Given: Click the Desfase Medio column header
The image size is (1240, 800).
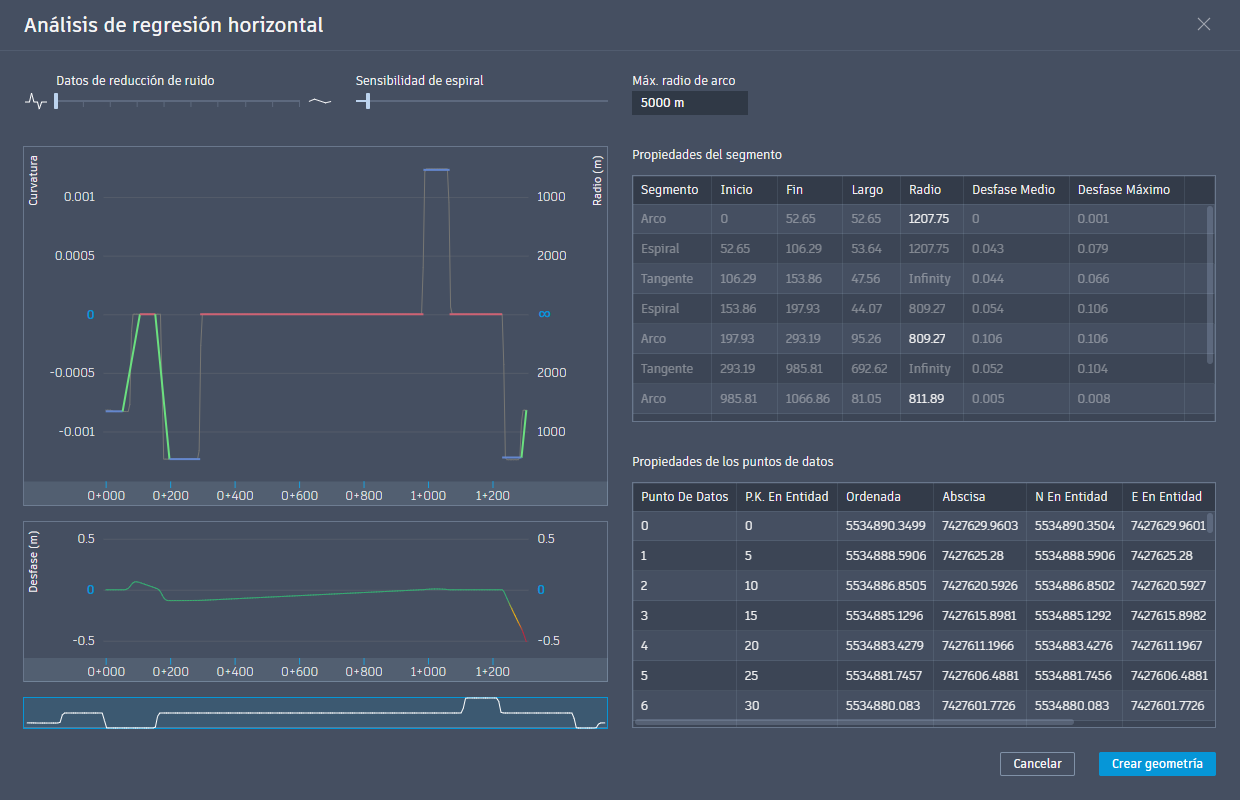Looking at the screenshot, I should click(x=1017, y=190).
